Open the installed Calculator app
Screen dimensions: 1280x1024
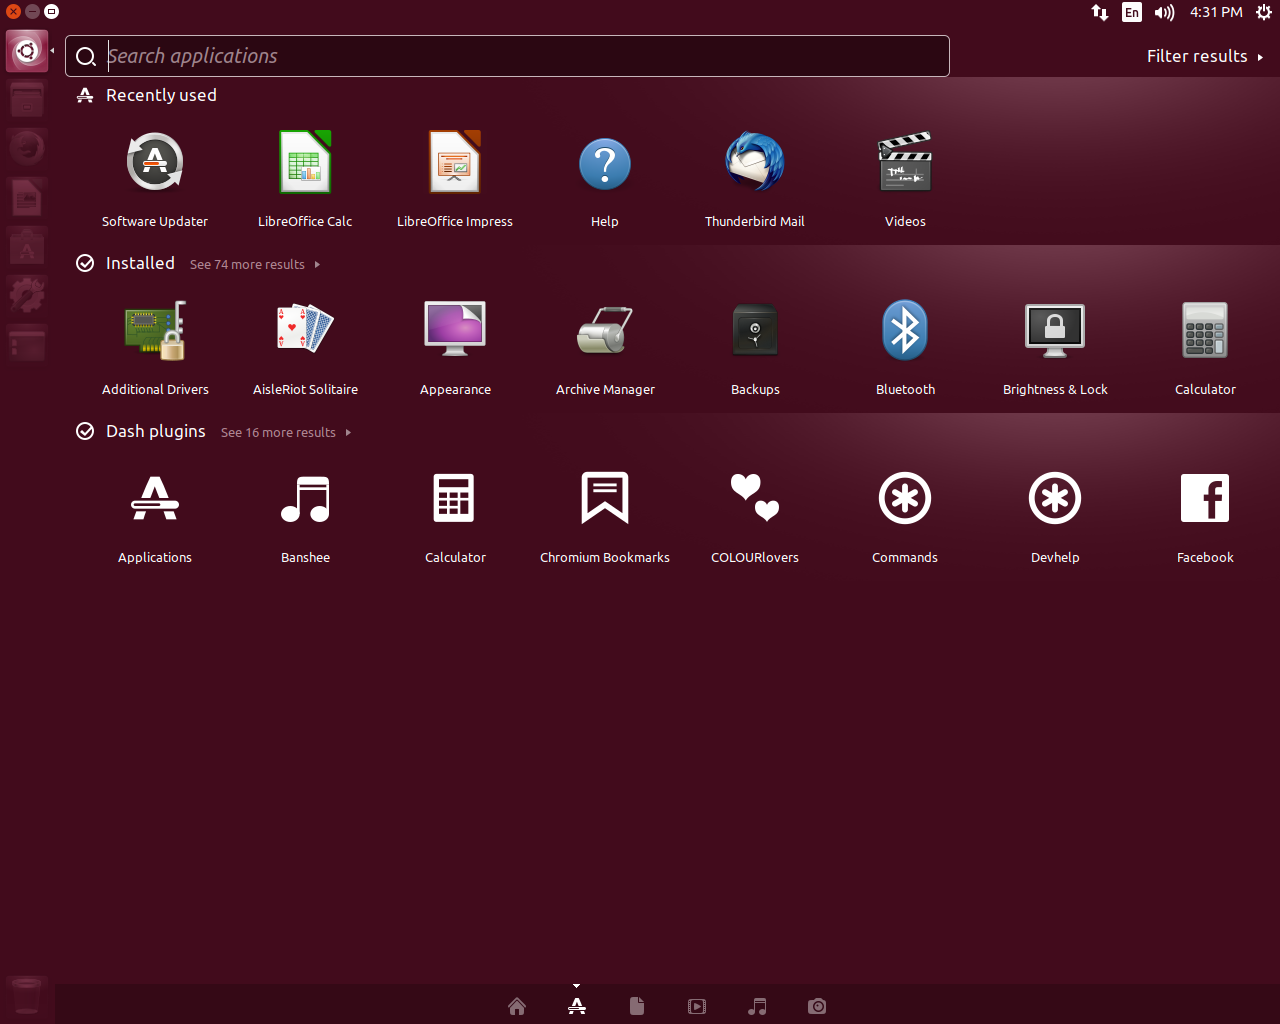tap(1205, 346)
